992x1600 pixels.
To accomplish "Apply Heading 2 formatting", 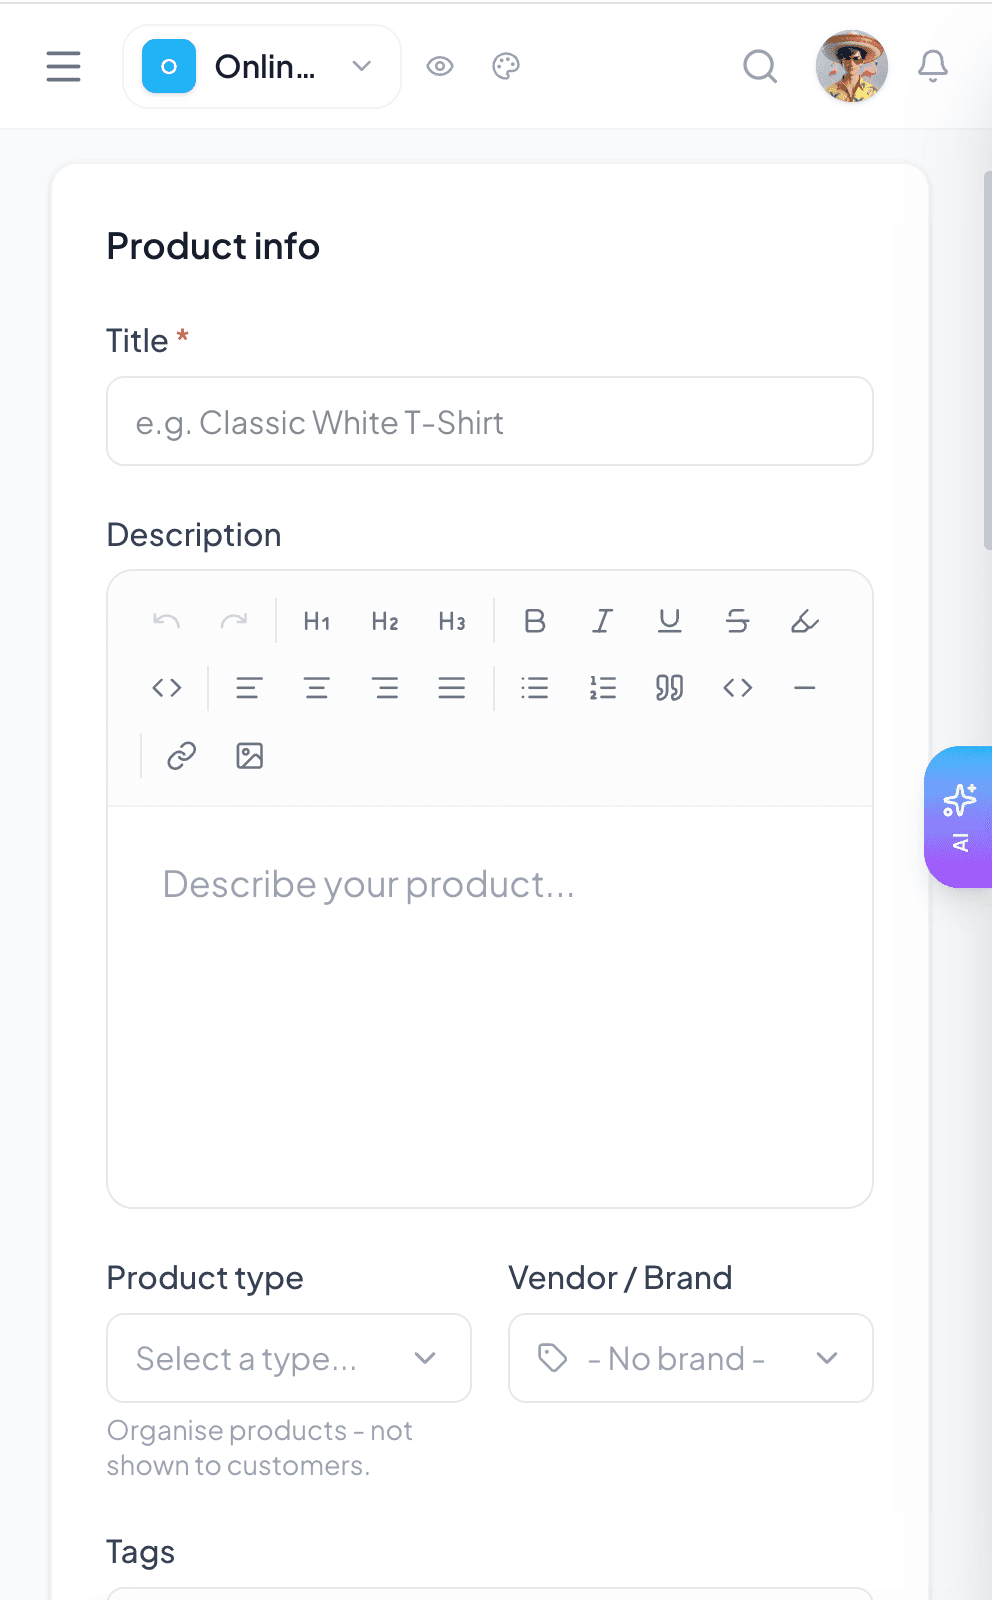I will pyautogui.click(x=384, y=620).
